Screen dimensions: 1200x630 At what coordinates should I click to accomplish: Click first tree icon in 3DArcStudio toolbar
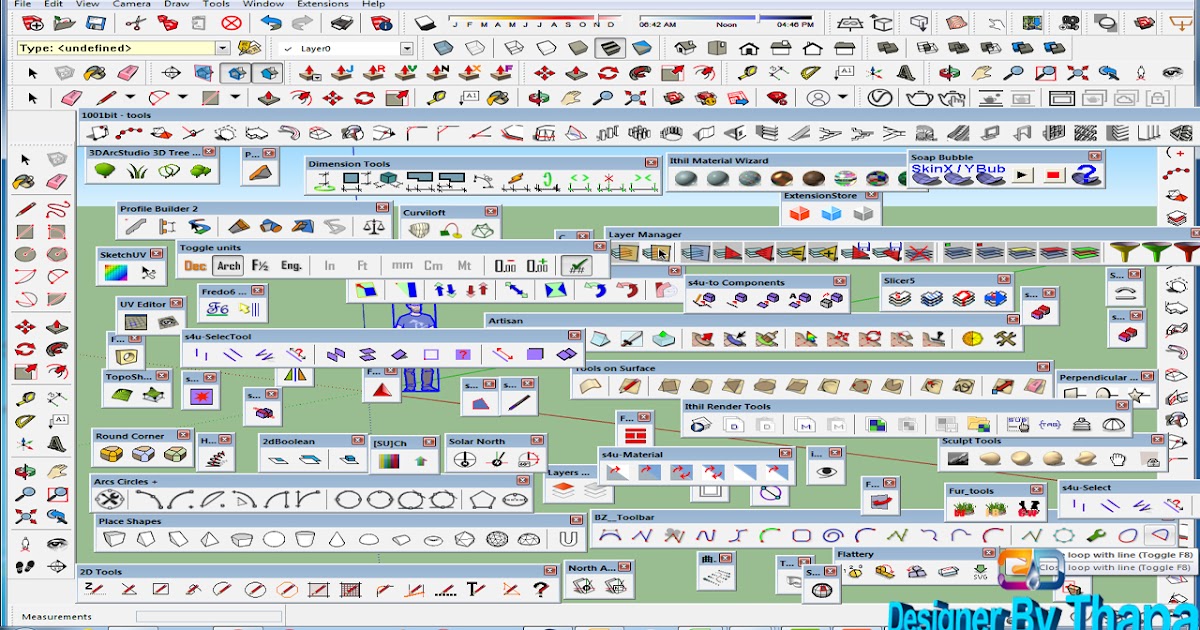(104, 172)
